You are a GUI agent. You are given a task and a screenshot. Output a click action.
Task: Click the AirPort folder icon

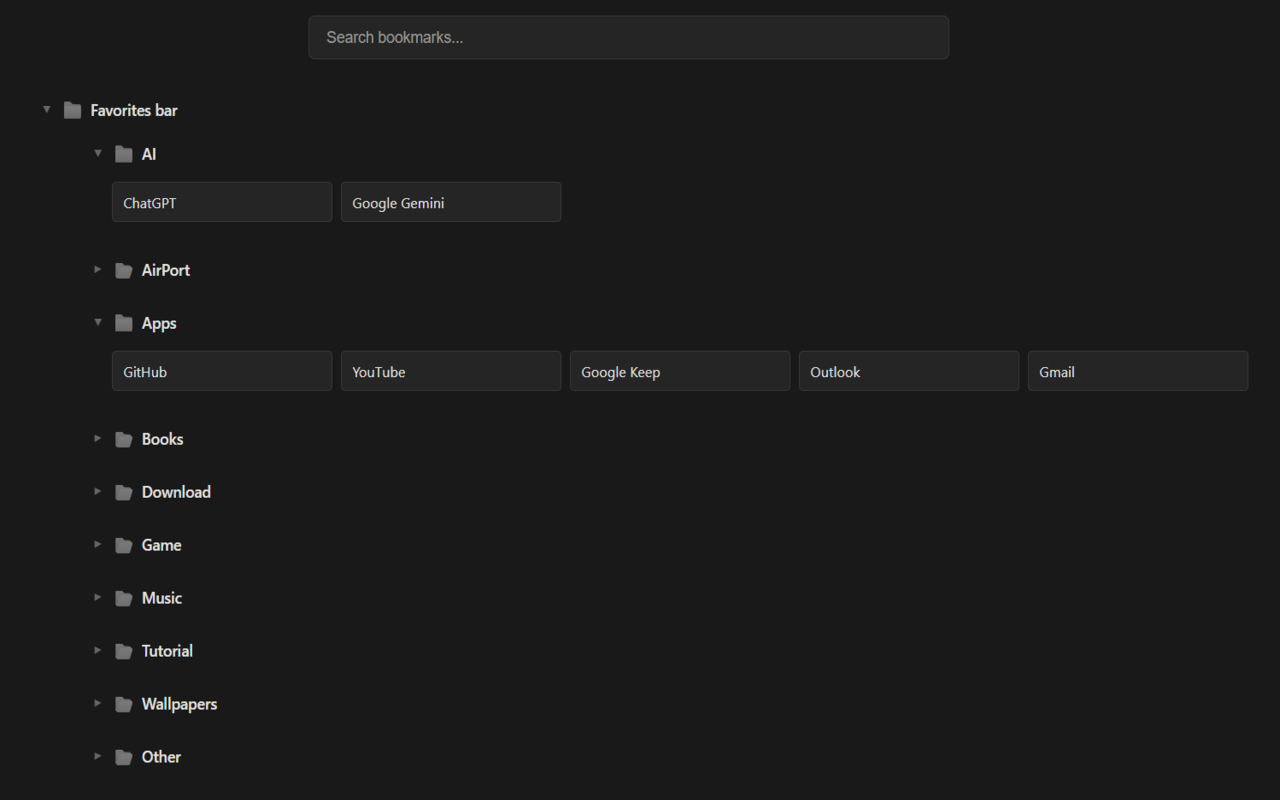(x=124, y=270)
